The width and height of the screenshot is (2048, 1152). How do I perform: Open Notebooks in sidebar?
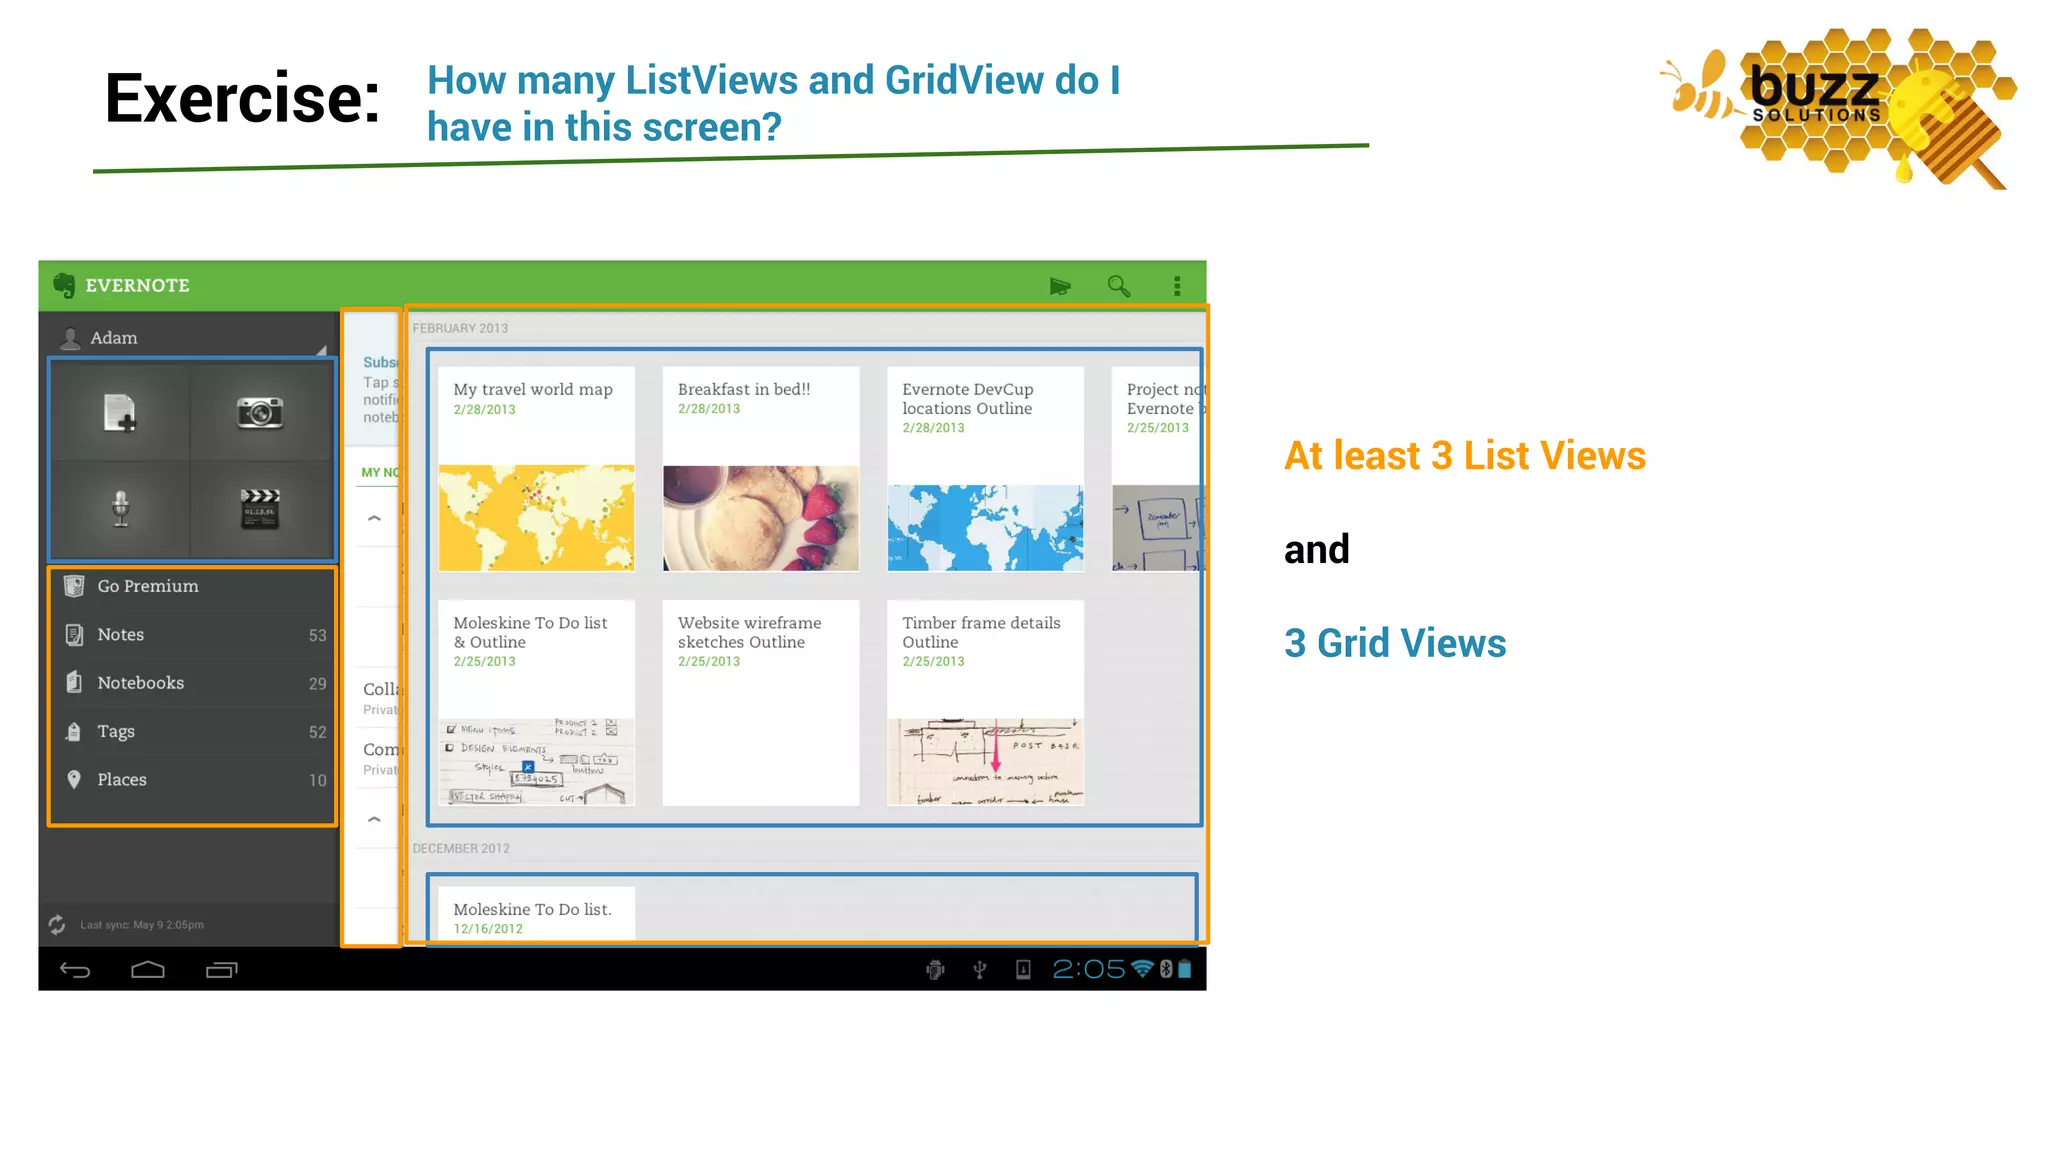click(x=192, y=683)
